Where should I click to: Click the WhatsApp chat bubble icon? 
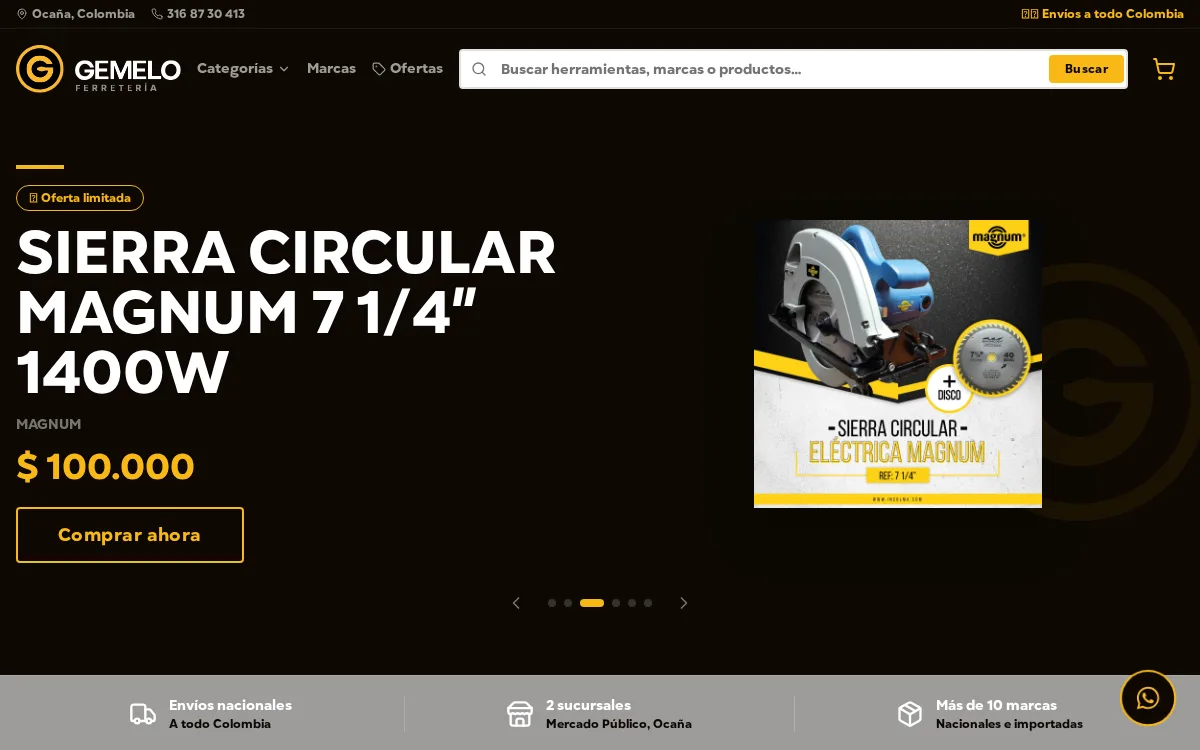pyautogui.click(x=1148, y=698)
